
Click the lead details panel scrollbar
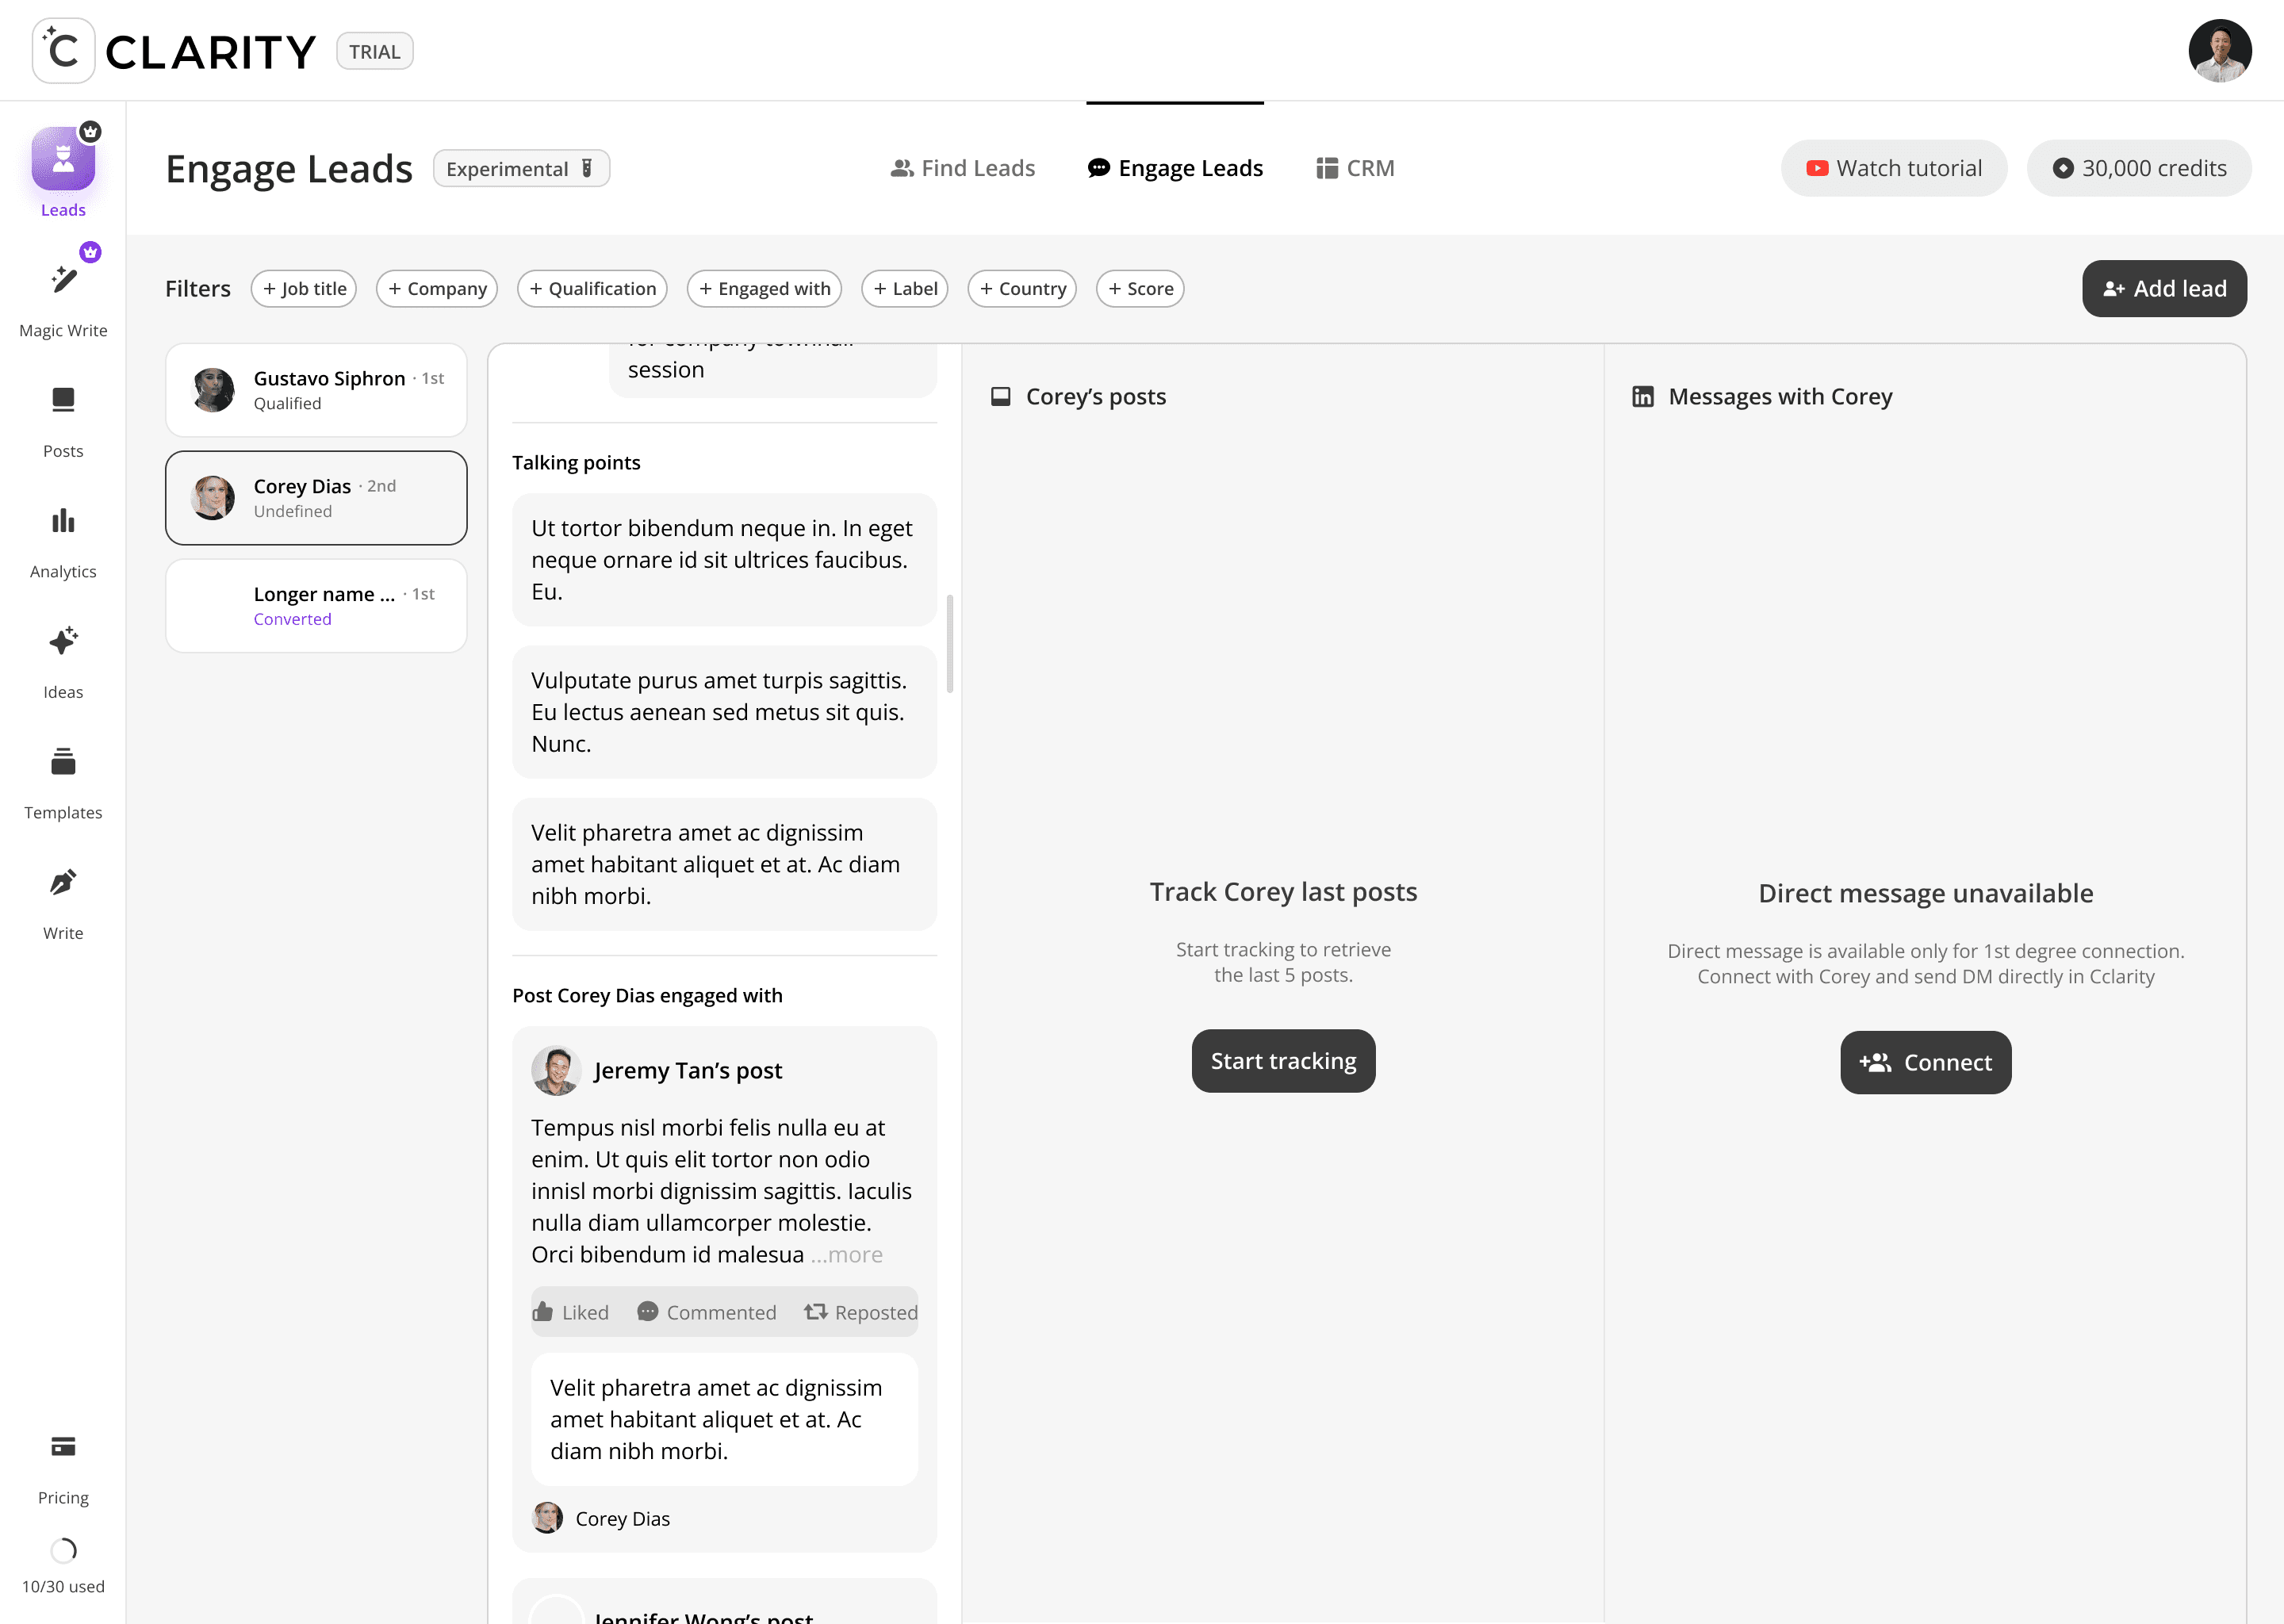(949, 644)
